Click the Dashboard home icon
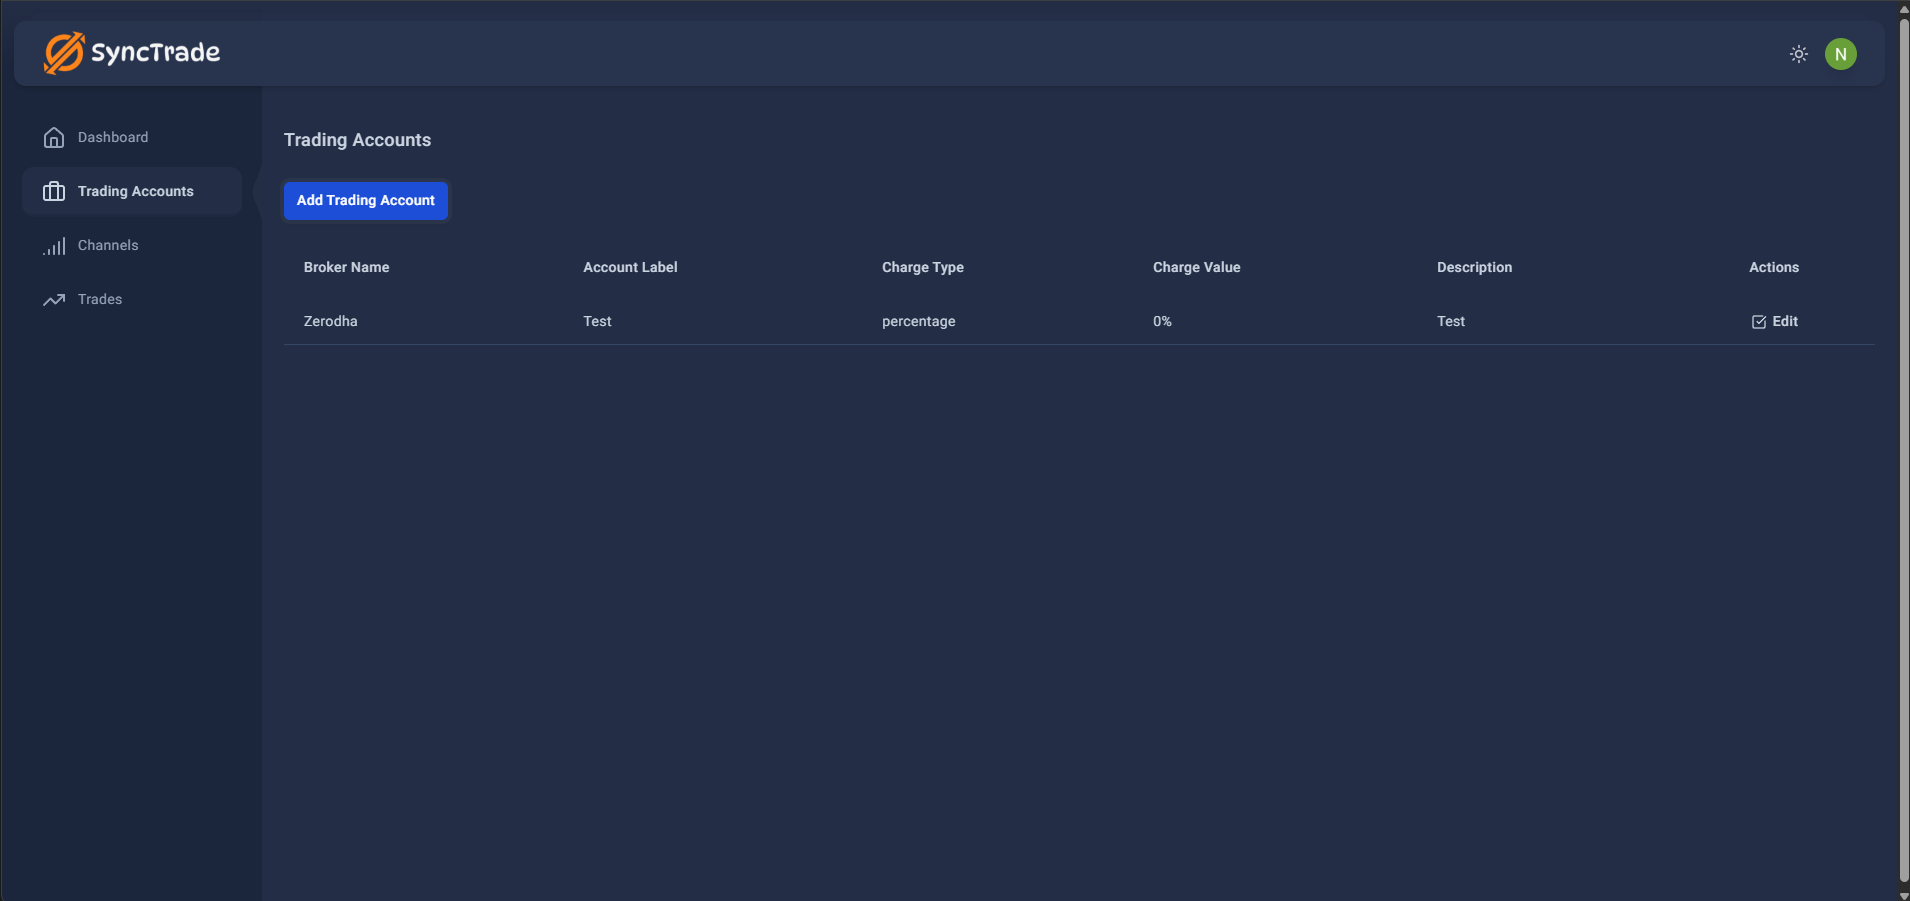 [x=54, y=138]
